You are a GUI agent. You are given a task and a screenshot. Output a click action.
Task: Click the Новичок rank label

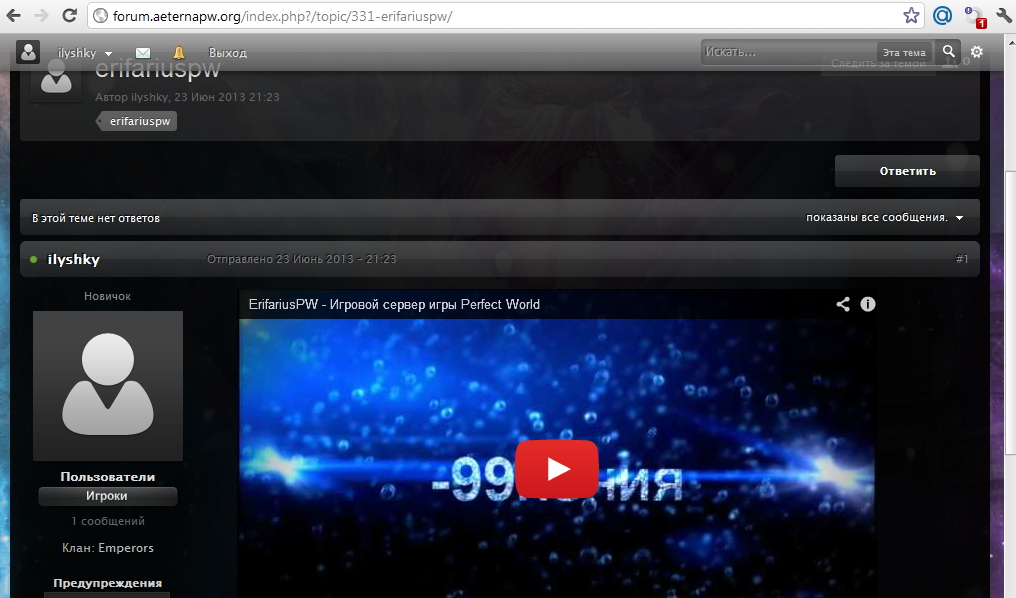[x=108, y=296]
